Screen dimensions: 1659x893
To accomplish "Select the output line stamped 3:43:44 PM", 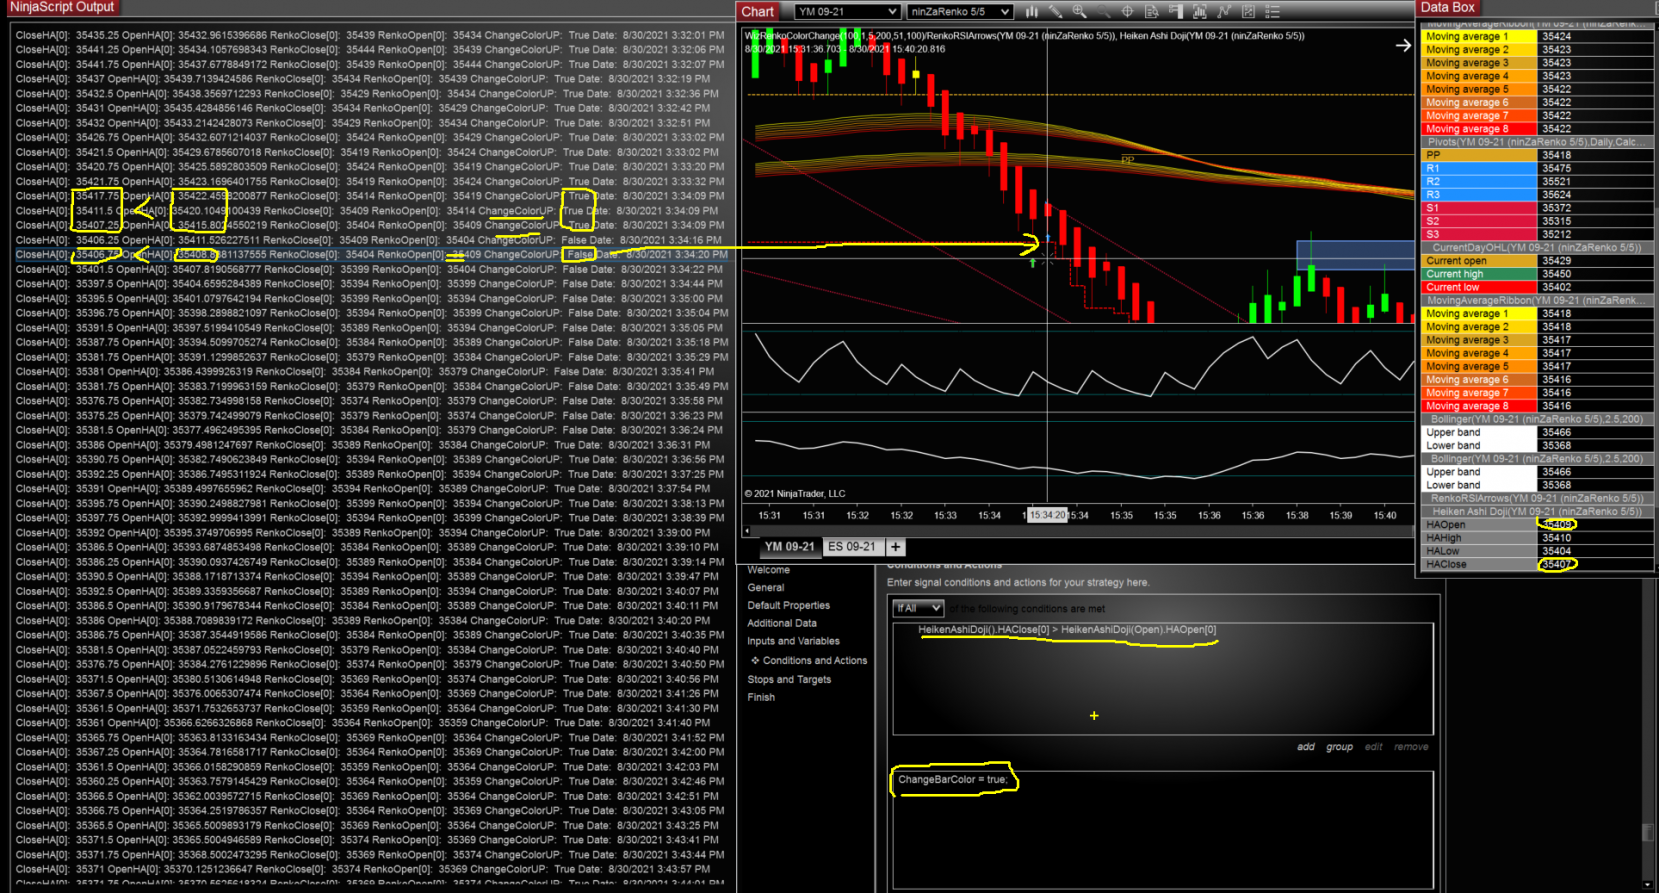I will (370, 855).
